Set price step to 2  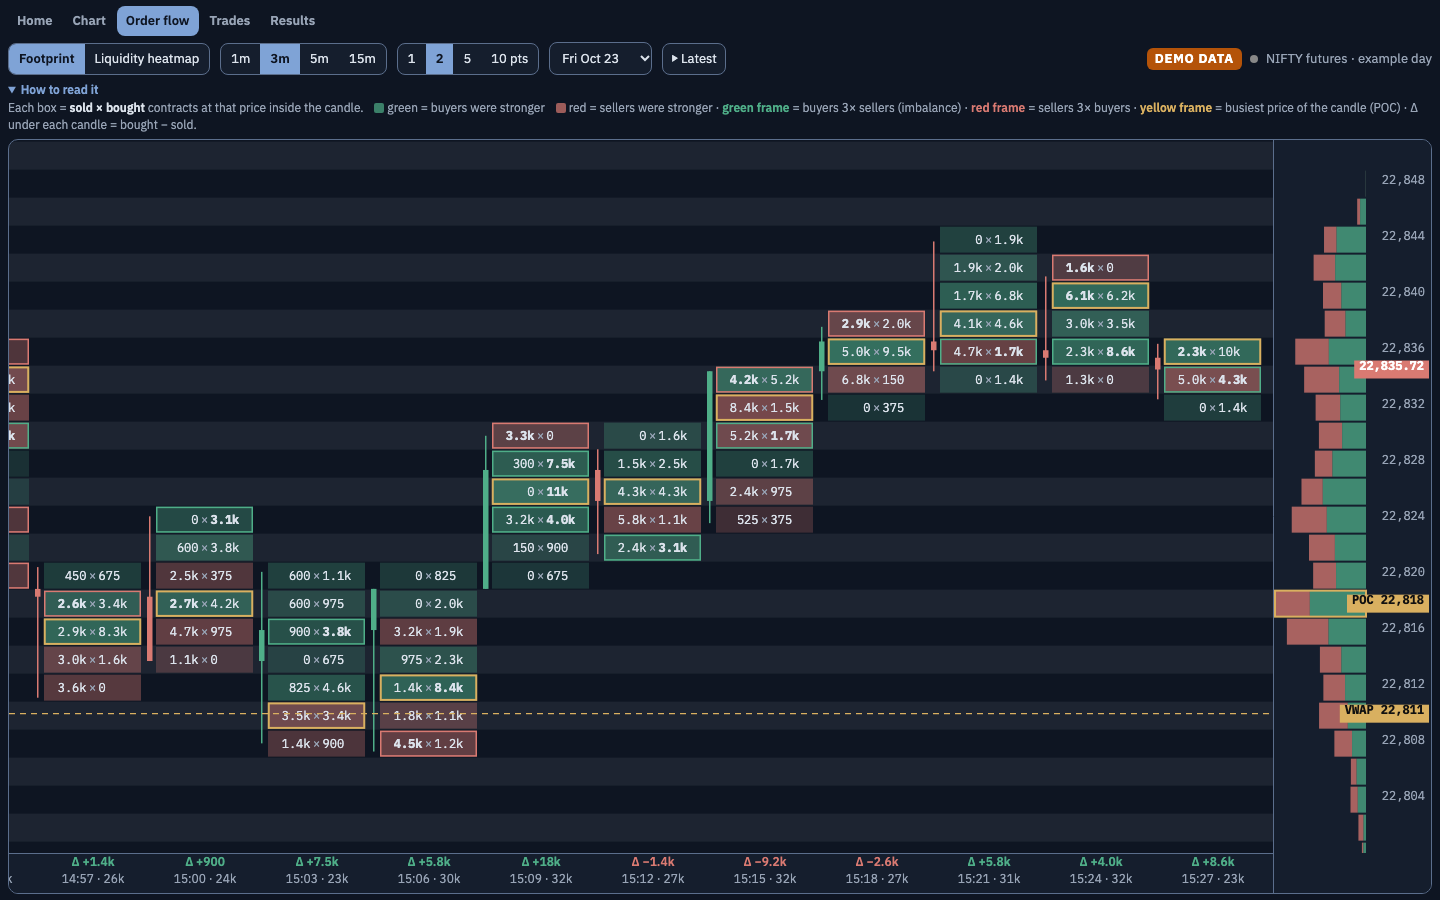click(439, 59)
